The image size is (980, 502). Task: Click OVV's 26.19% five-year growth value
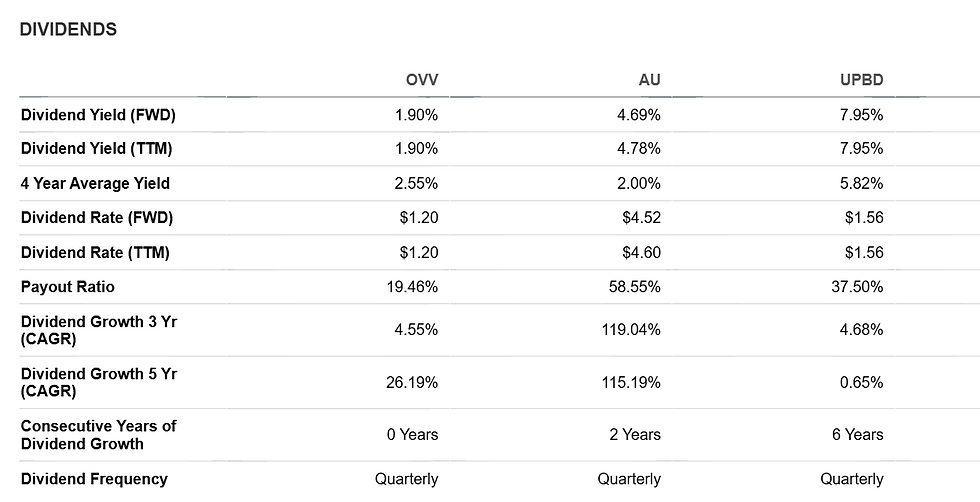point(412,382)
